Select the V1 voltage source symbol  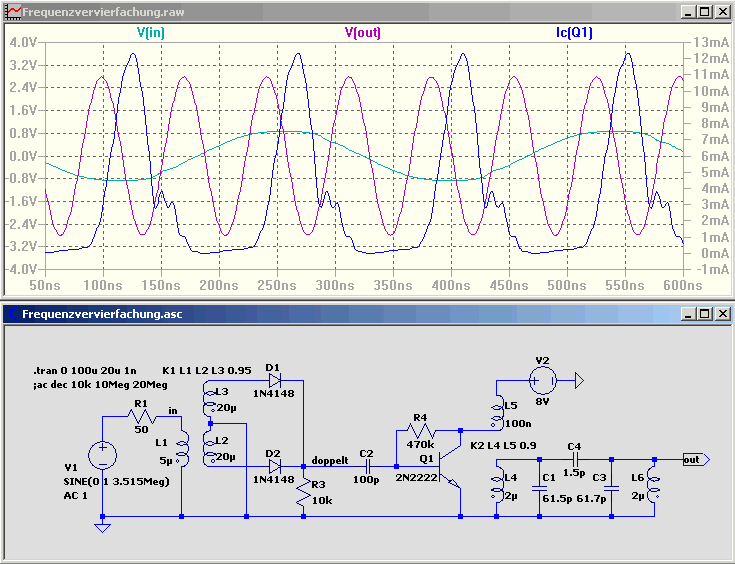tap(102, 455)
